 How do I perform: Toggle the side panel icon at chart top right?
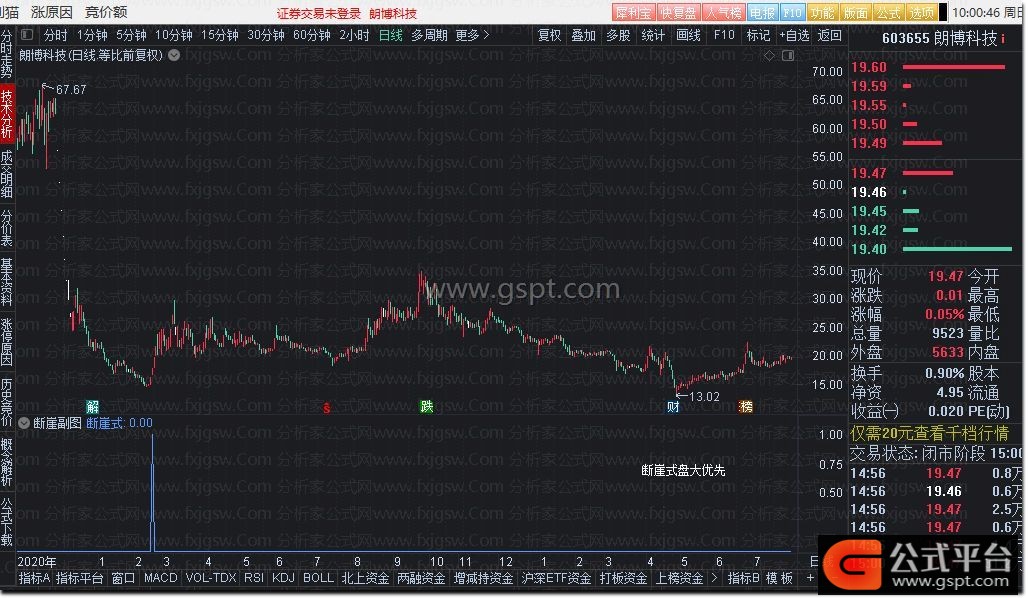788,56
